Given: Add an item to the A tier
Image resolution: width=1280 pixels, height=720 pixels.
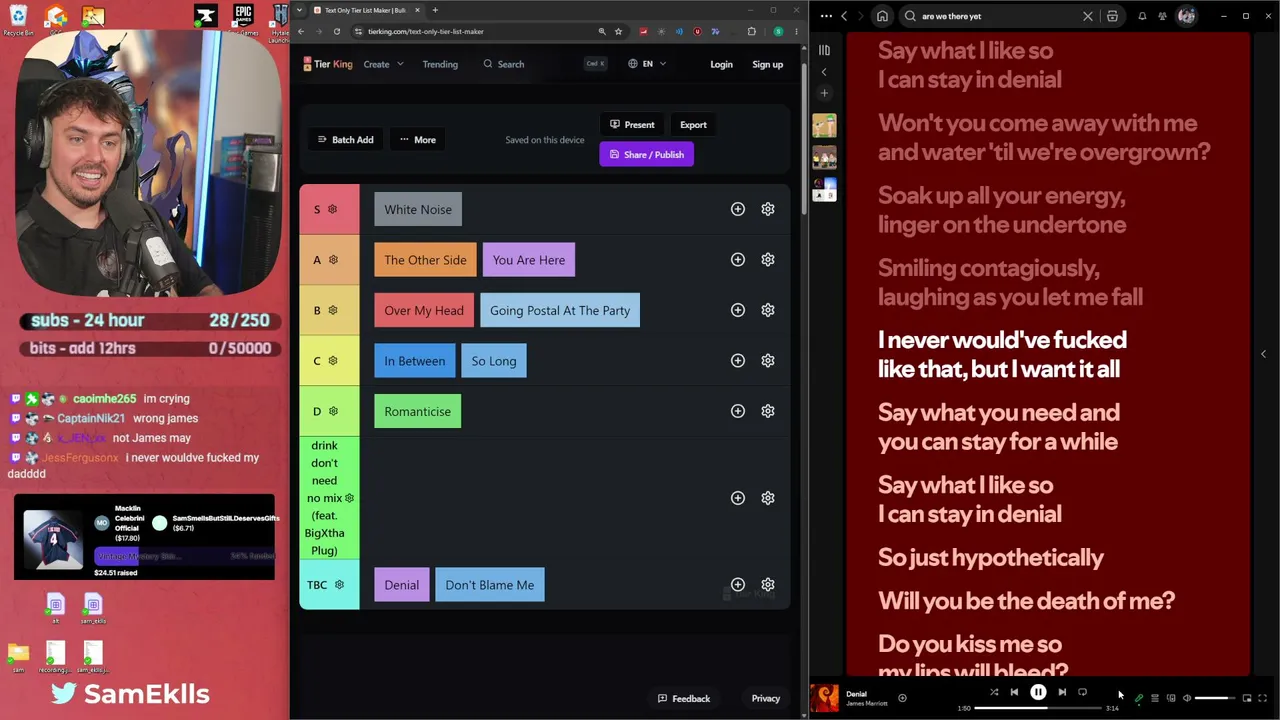Looking at the screenshot, I should [x=738, y=260].
